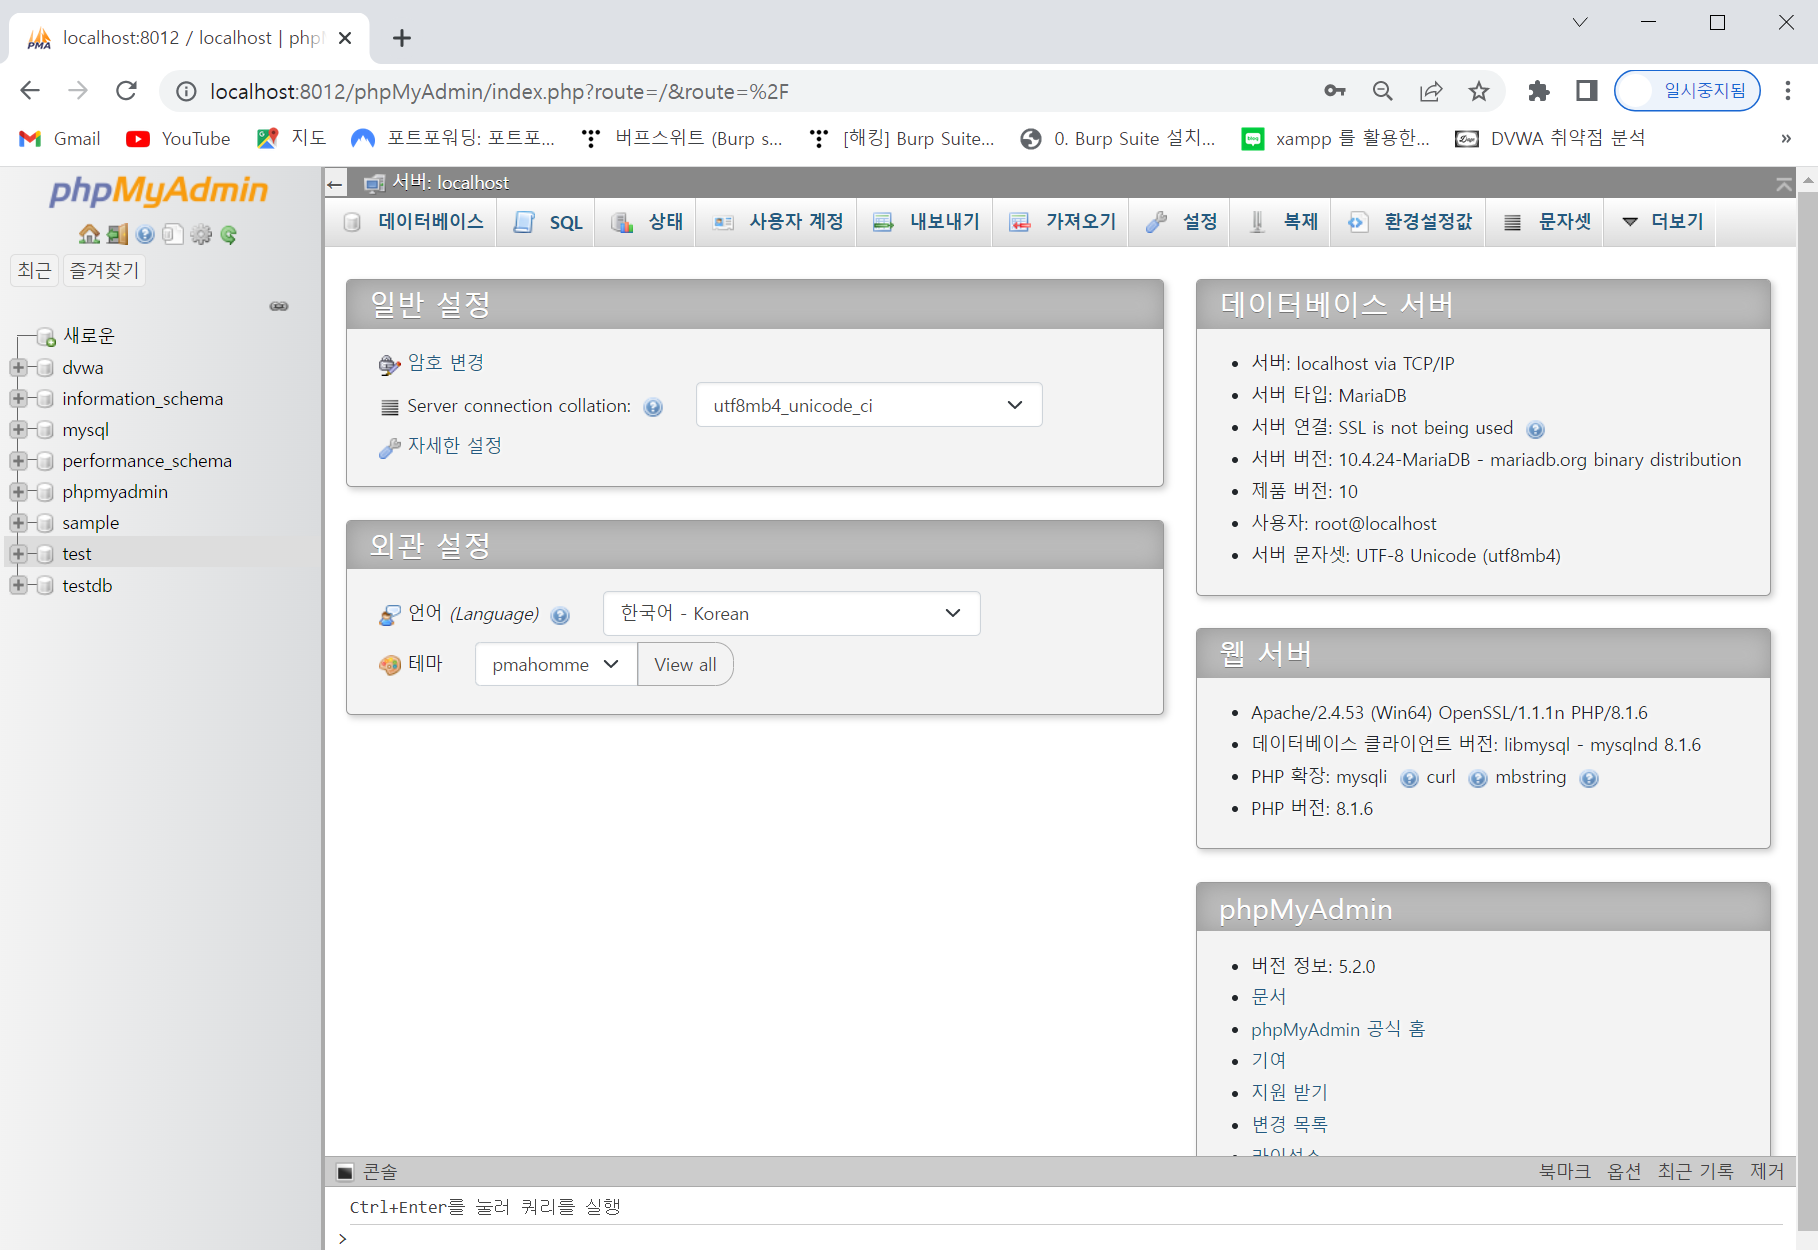Open help icon beside 언어 (Language) label
Screen dimensions: 1818x1250
pos(560,615)
